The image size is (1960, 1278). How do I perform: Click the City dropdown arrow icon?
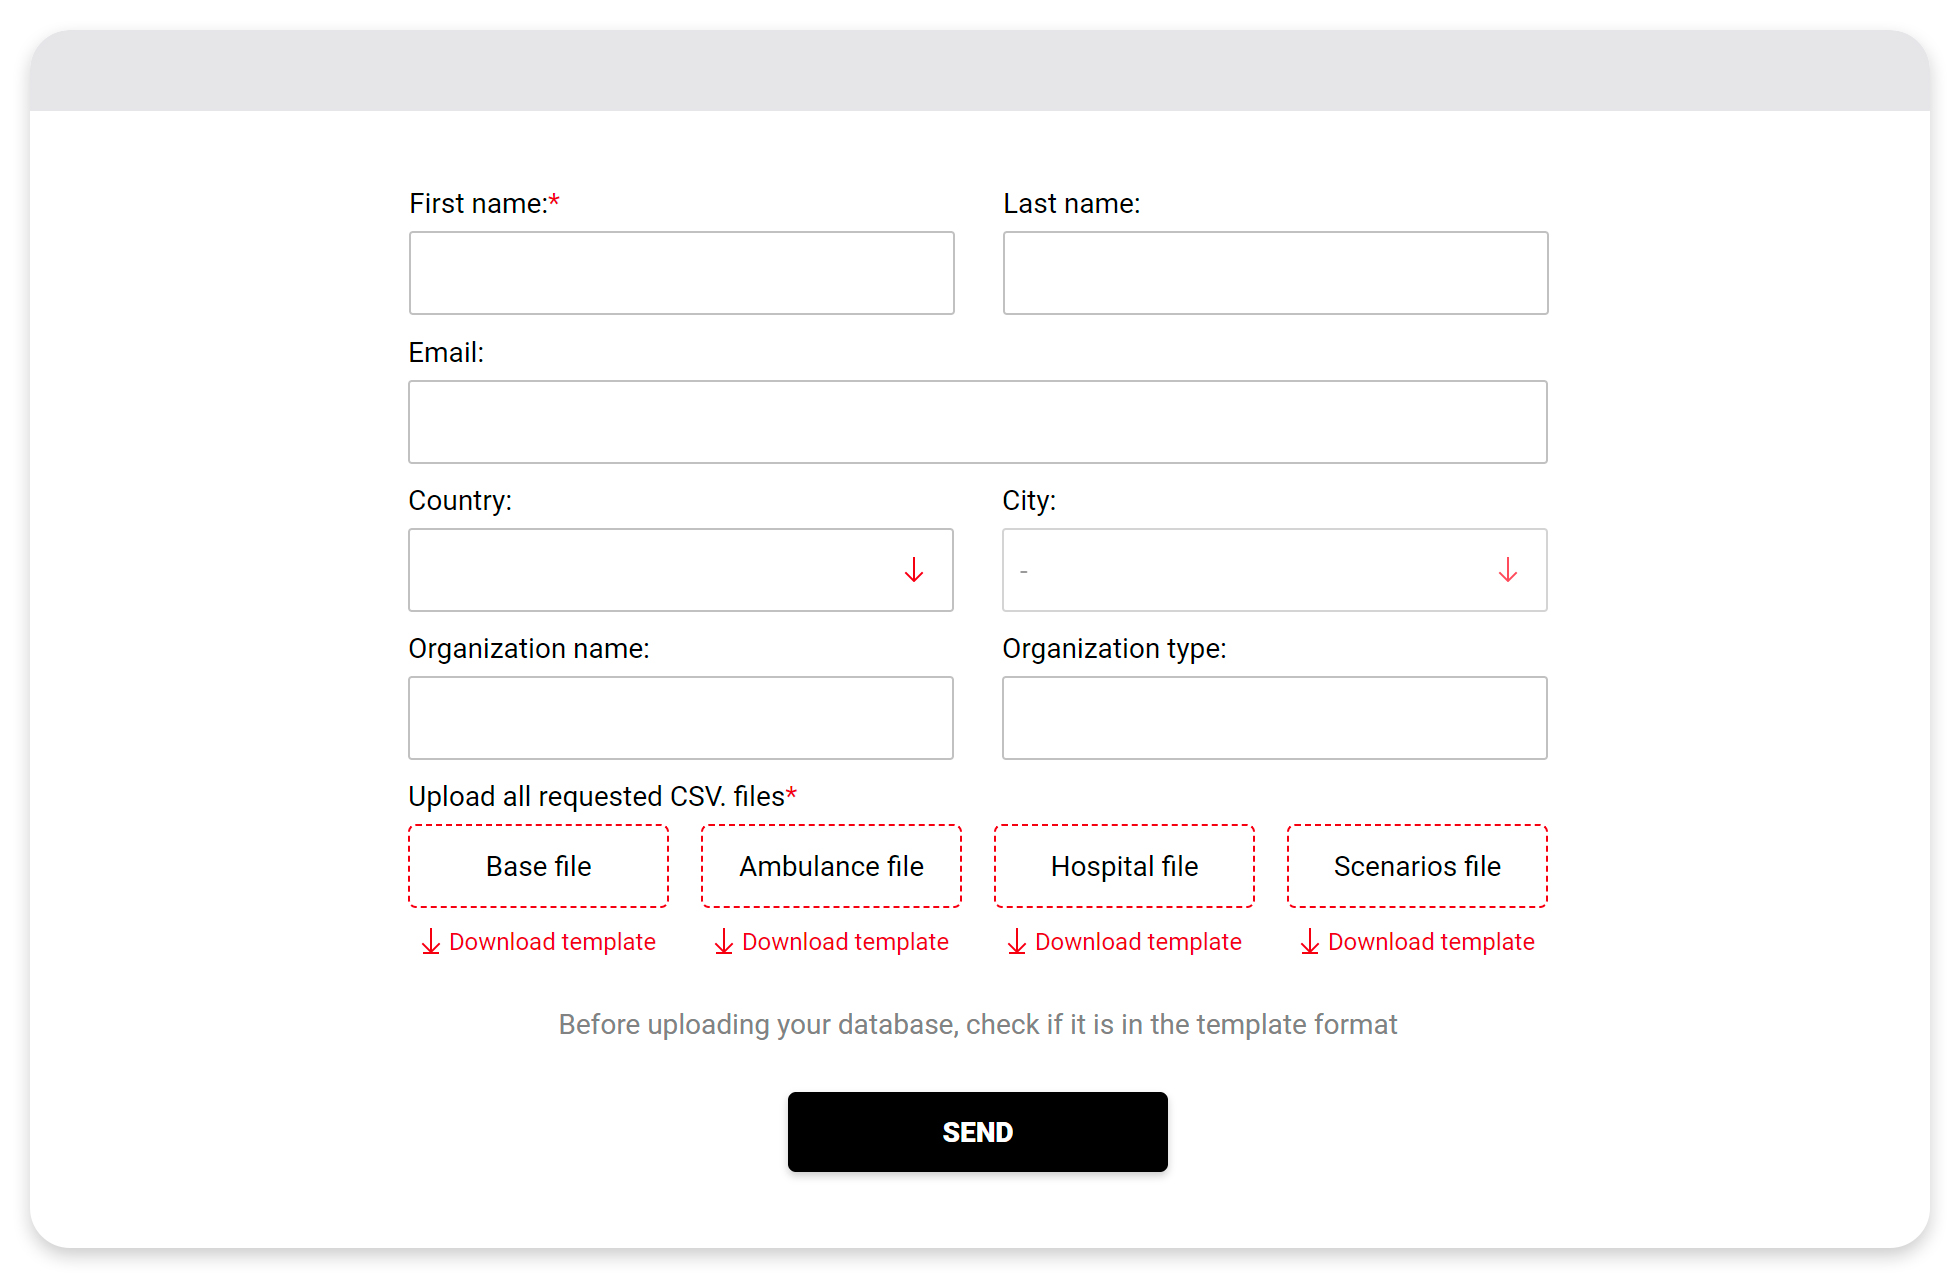1507,570
